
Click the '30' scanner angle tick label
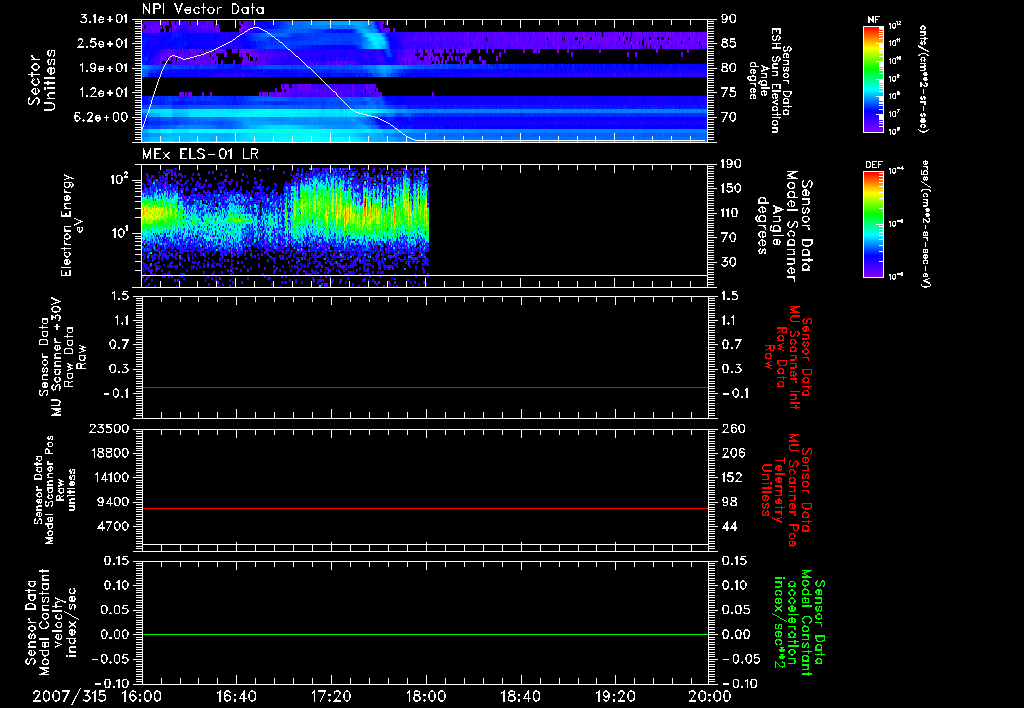pos(728,262)
